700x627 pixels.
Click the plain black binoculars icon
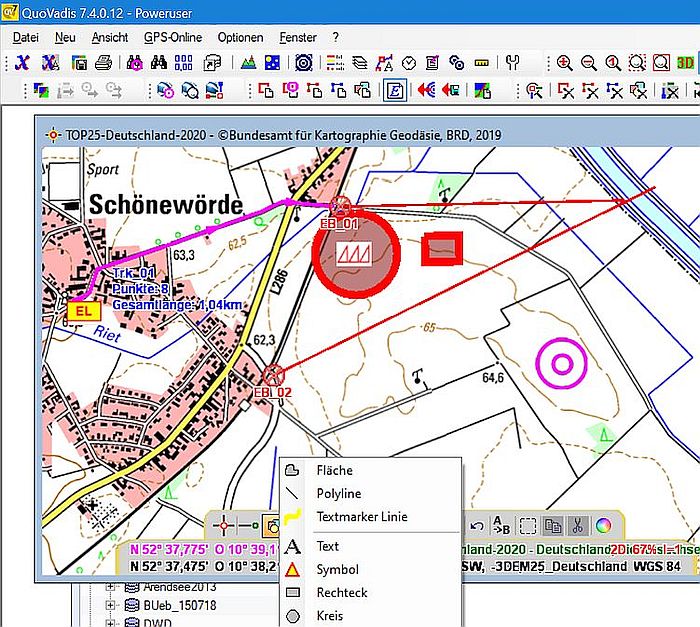tap(159, 63)
